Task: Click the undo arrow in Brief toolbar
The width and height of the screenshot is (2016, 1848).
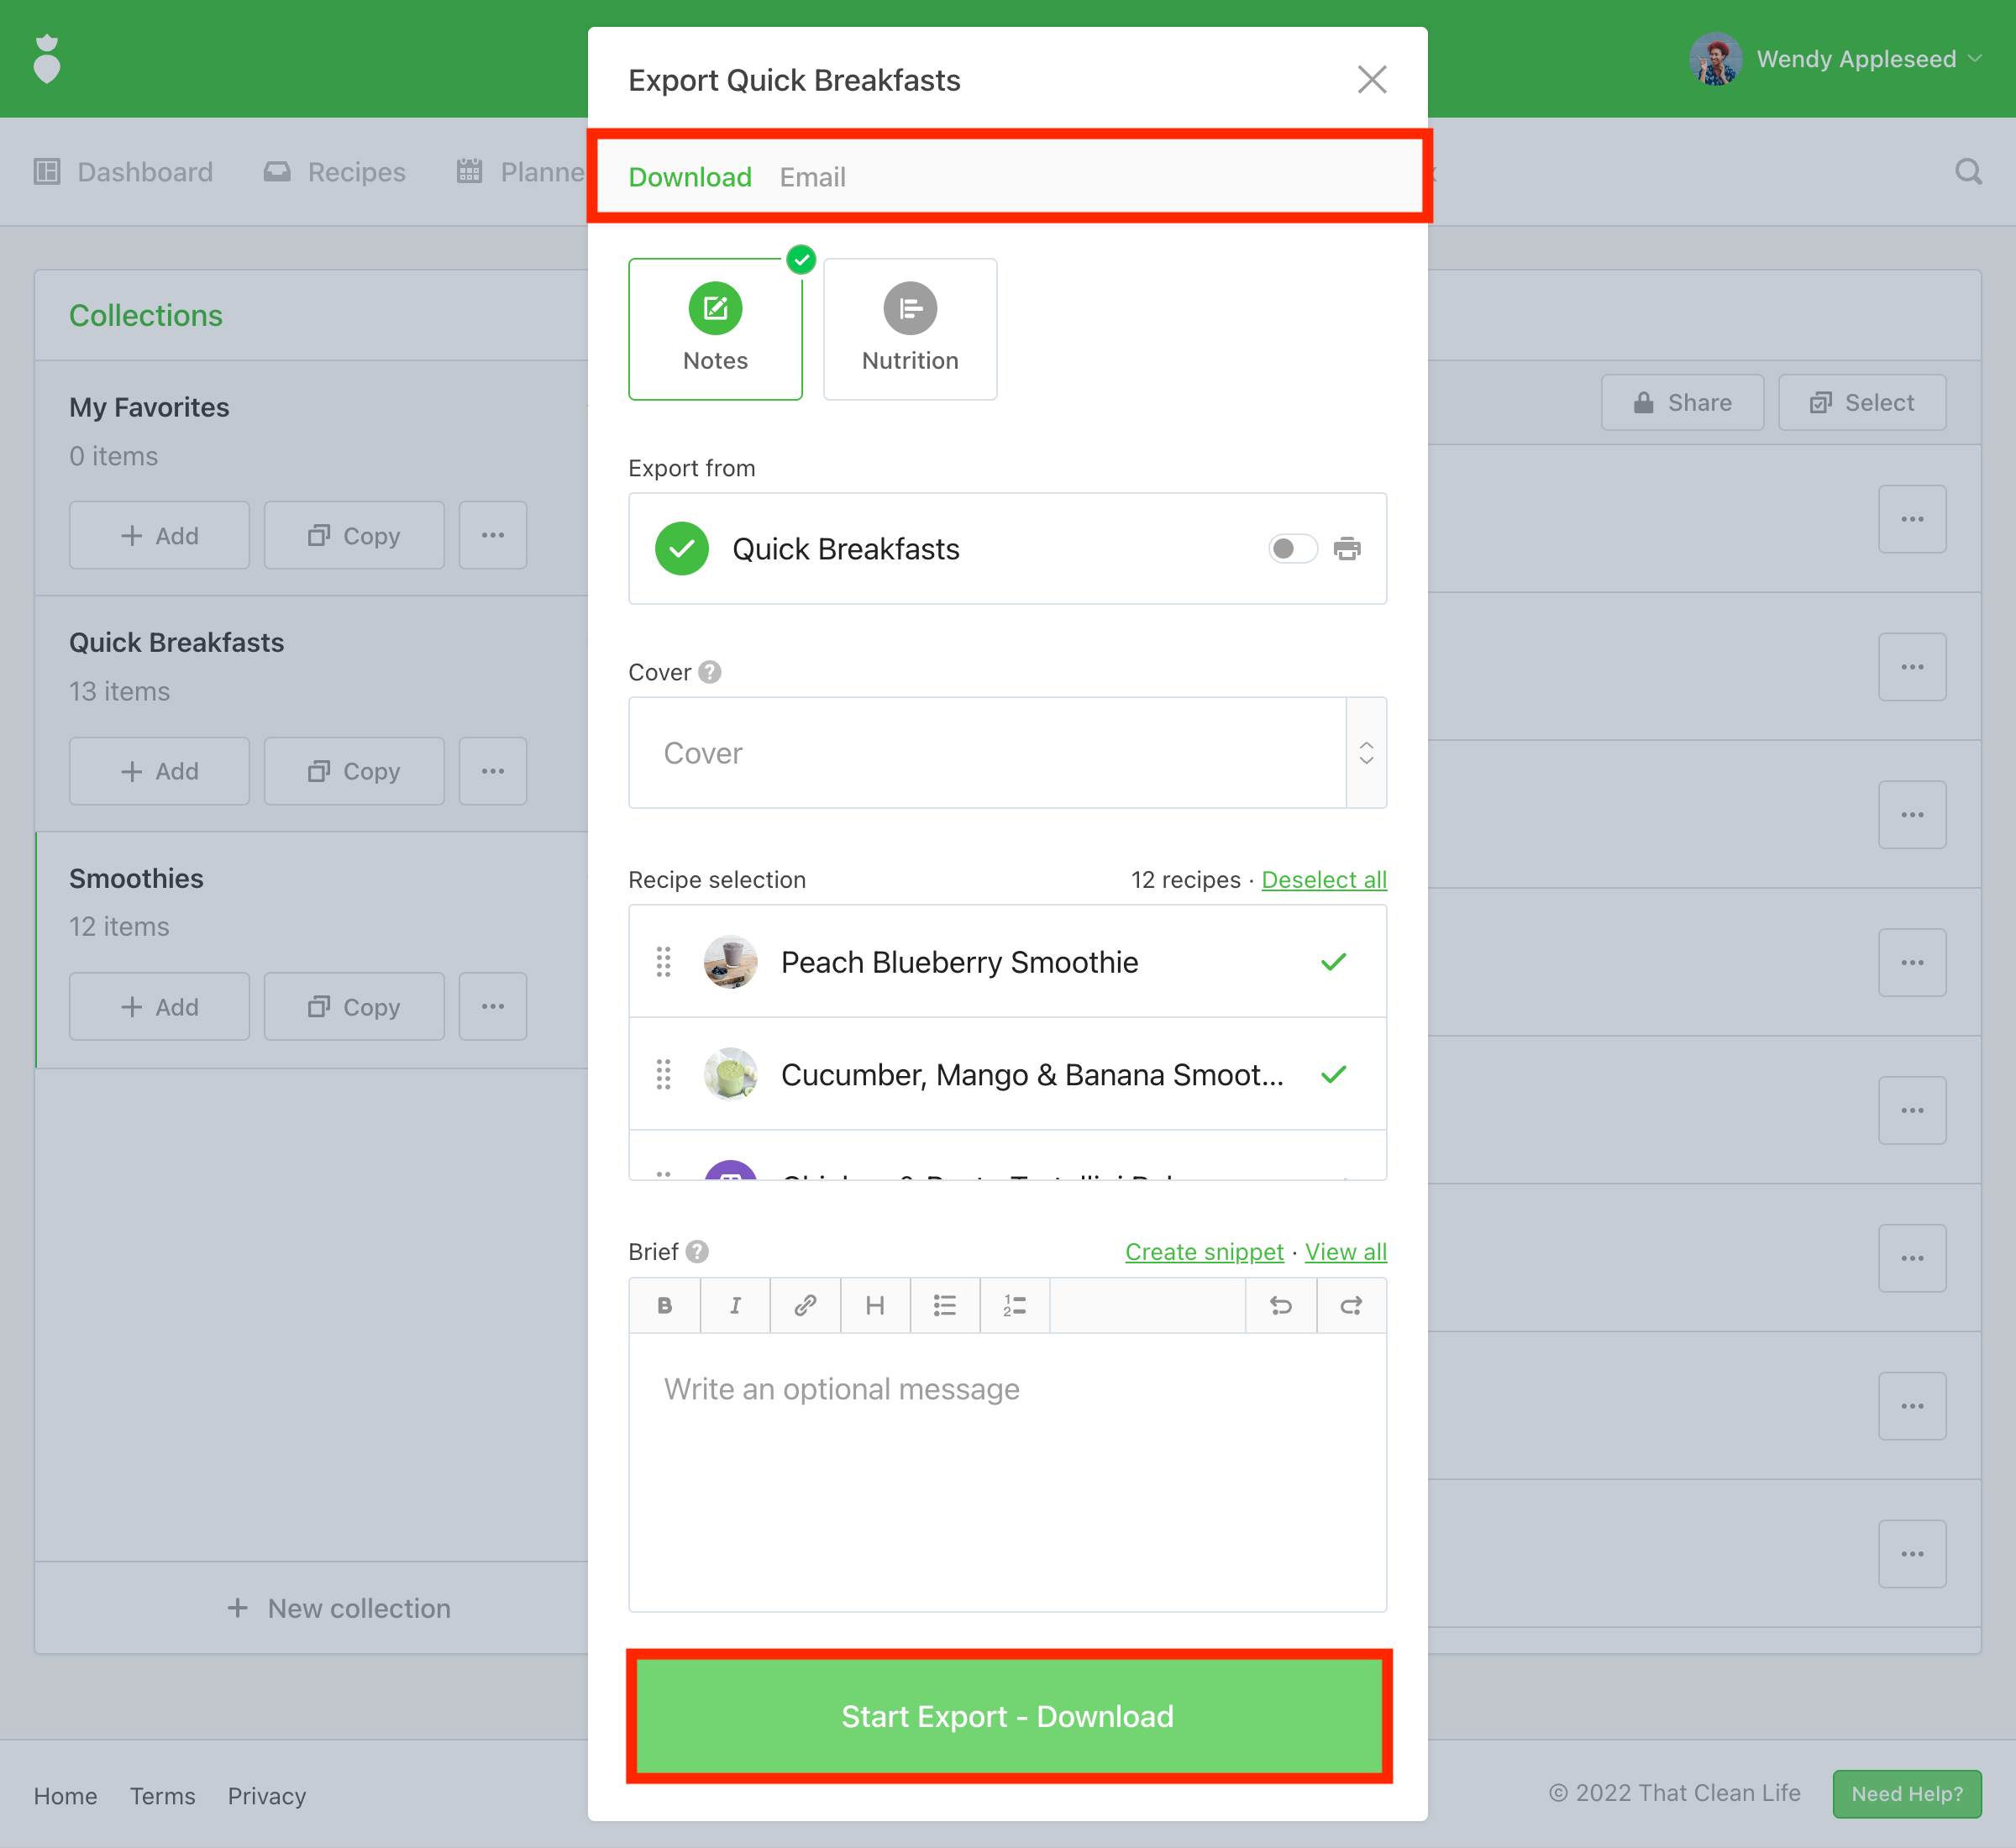Action: tap(1281, 1305)
